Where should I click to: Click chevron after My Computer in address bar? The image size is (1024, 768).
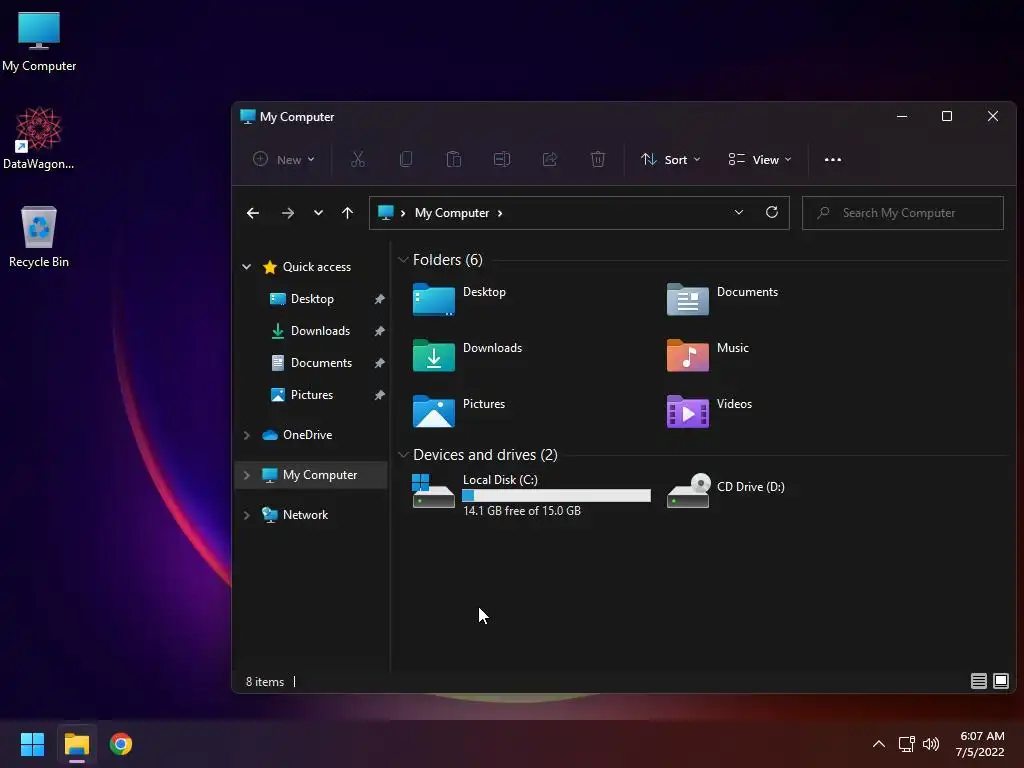[x=500, y=213]
